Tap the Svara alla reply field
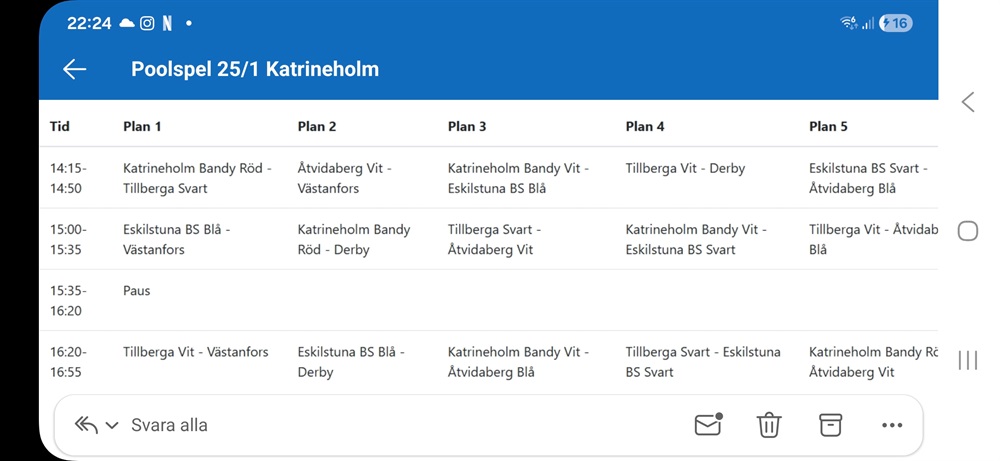Image resolution: width=1000 pixels, height=461 pixels. tap(170, 425)
